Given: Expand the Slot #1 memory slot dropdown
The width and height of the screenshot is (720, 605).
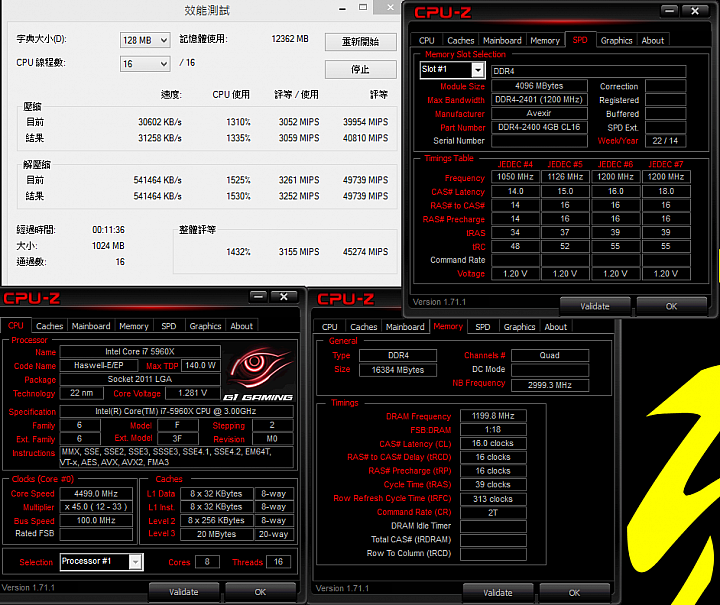Looking at the screenshot, I should pos(478,70).
